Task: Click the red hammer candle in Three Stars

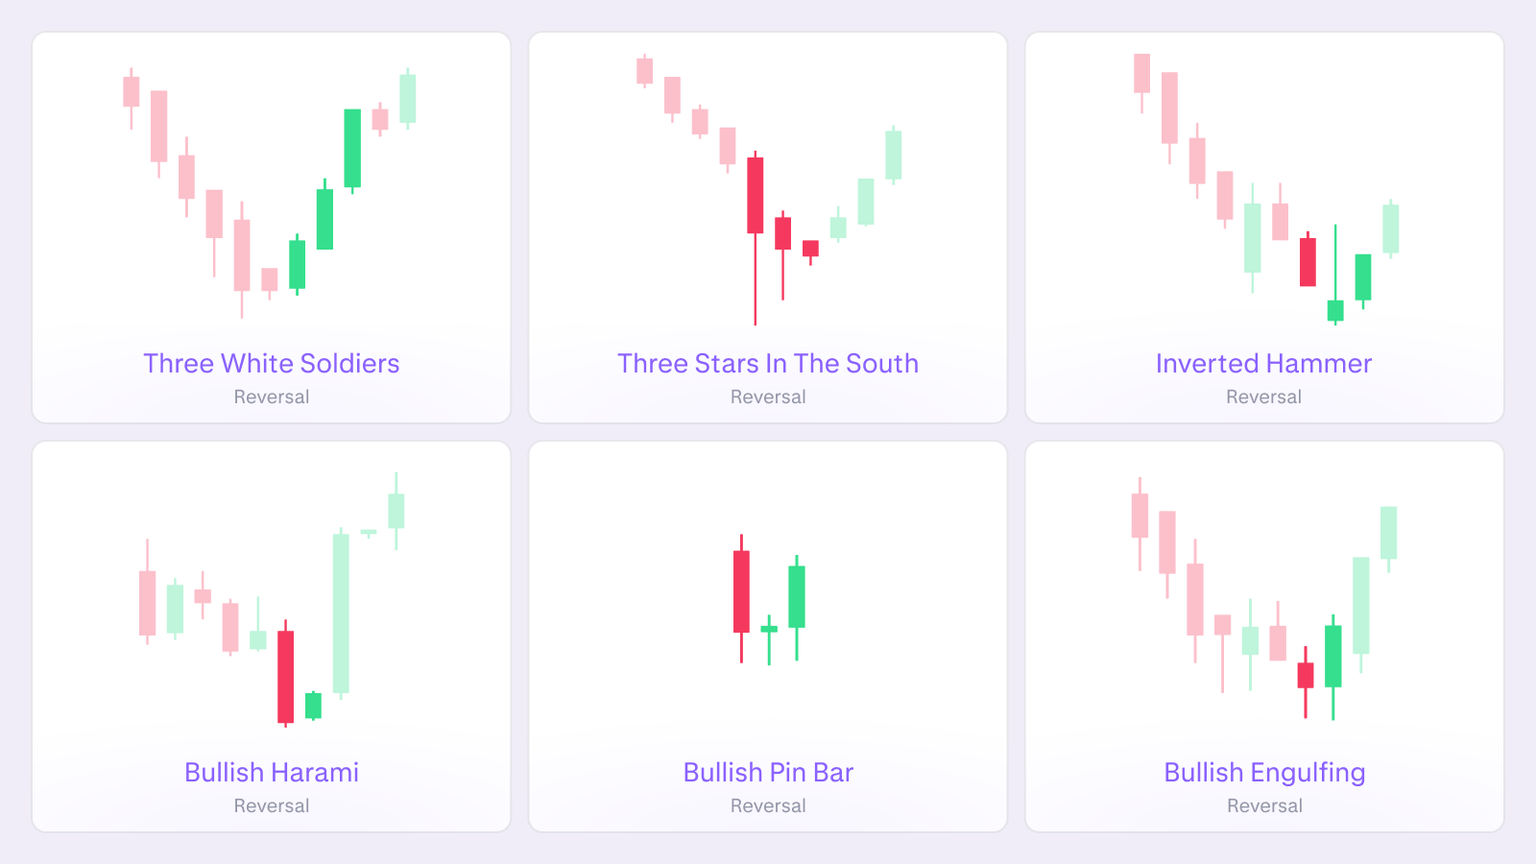Action: coord(755,195)
